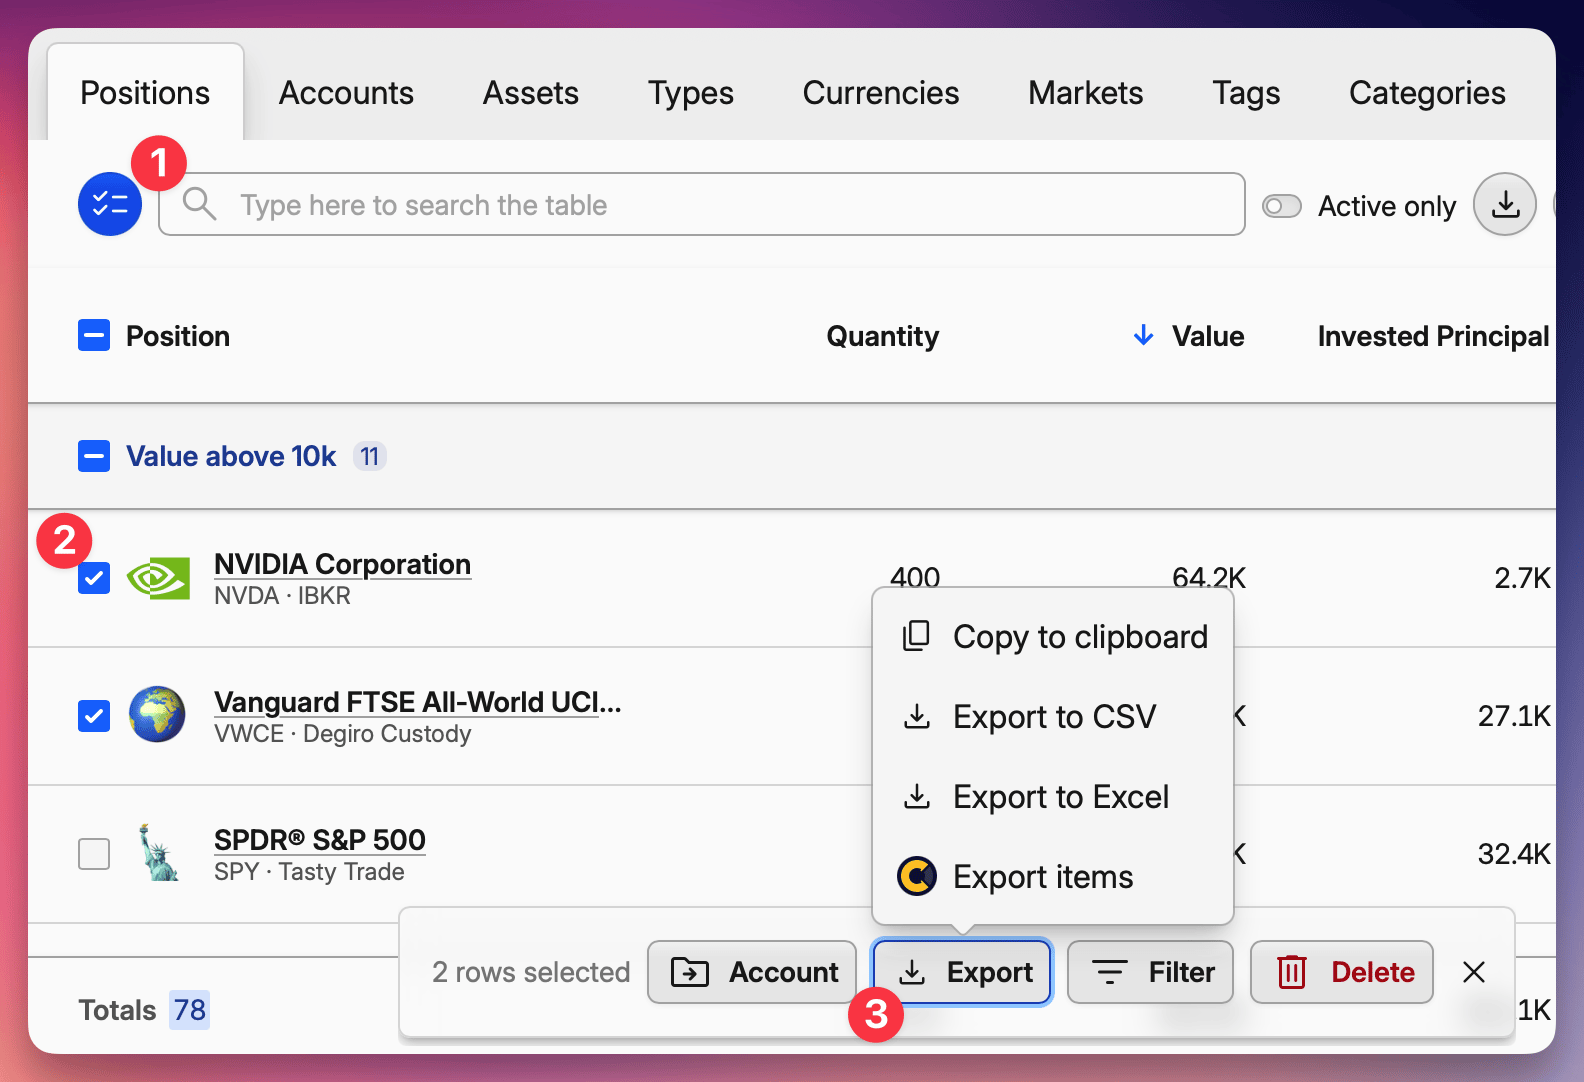Screen dimensions: 1584x1082
Task: Uncheck the Vanguard FTSE All-World checkbox
Action: pyautogui.click(x=94, y=716)
